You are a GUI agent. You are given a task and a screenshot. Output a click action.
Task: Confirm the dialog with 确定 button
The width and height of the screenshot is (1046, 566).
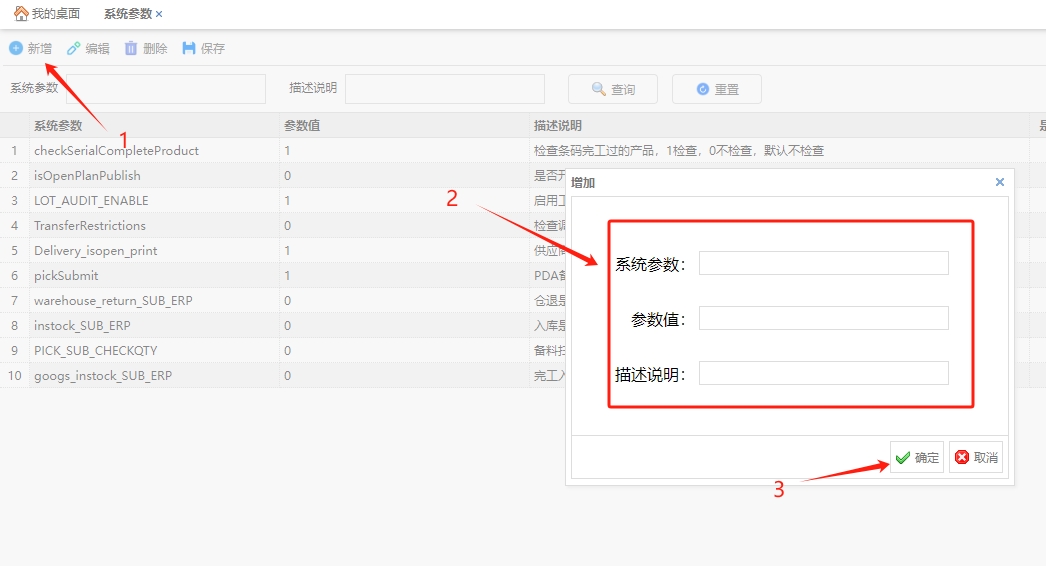(917, 457)
